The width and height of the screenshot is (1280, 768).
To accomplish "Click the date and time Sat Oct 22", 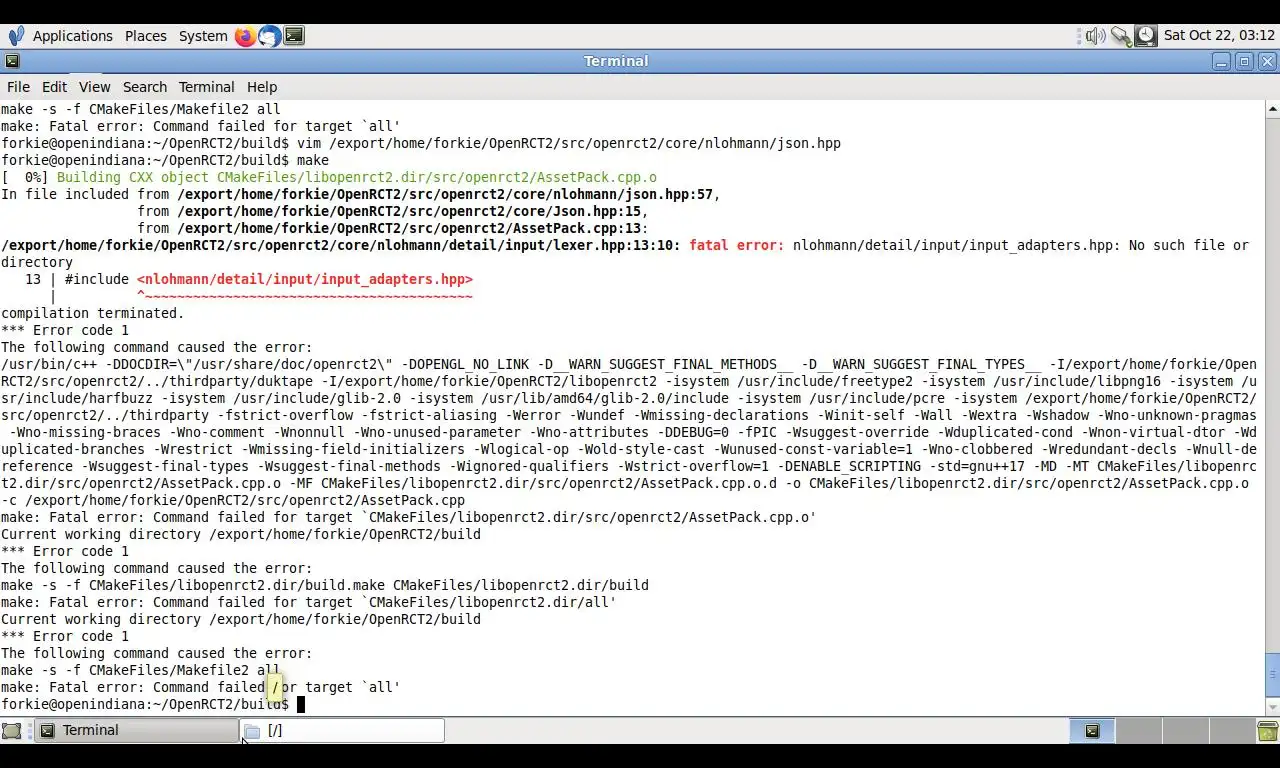I will click(x=1219, y=35).
